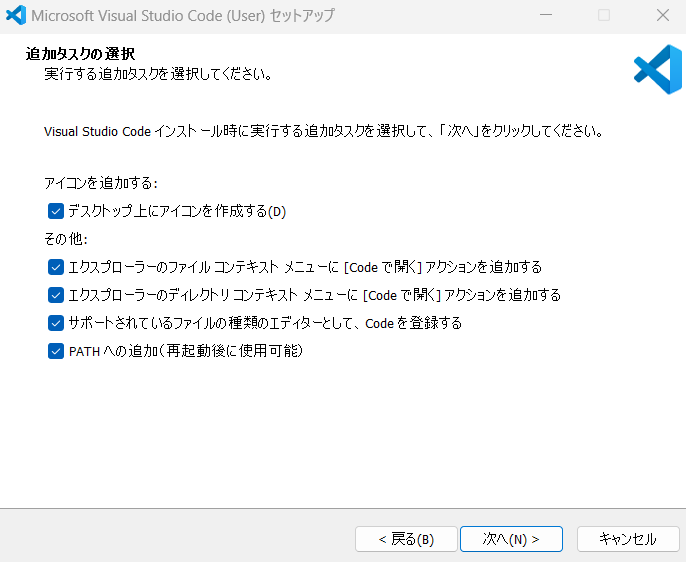Click the 実行する追加タスクを選択してください text
Screen dimensions: 686x562
click(x=158, y=74)
